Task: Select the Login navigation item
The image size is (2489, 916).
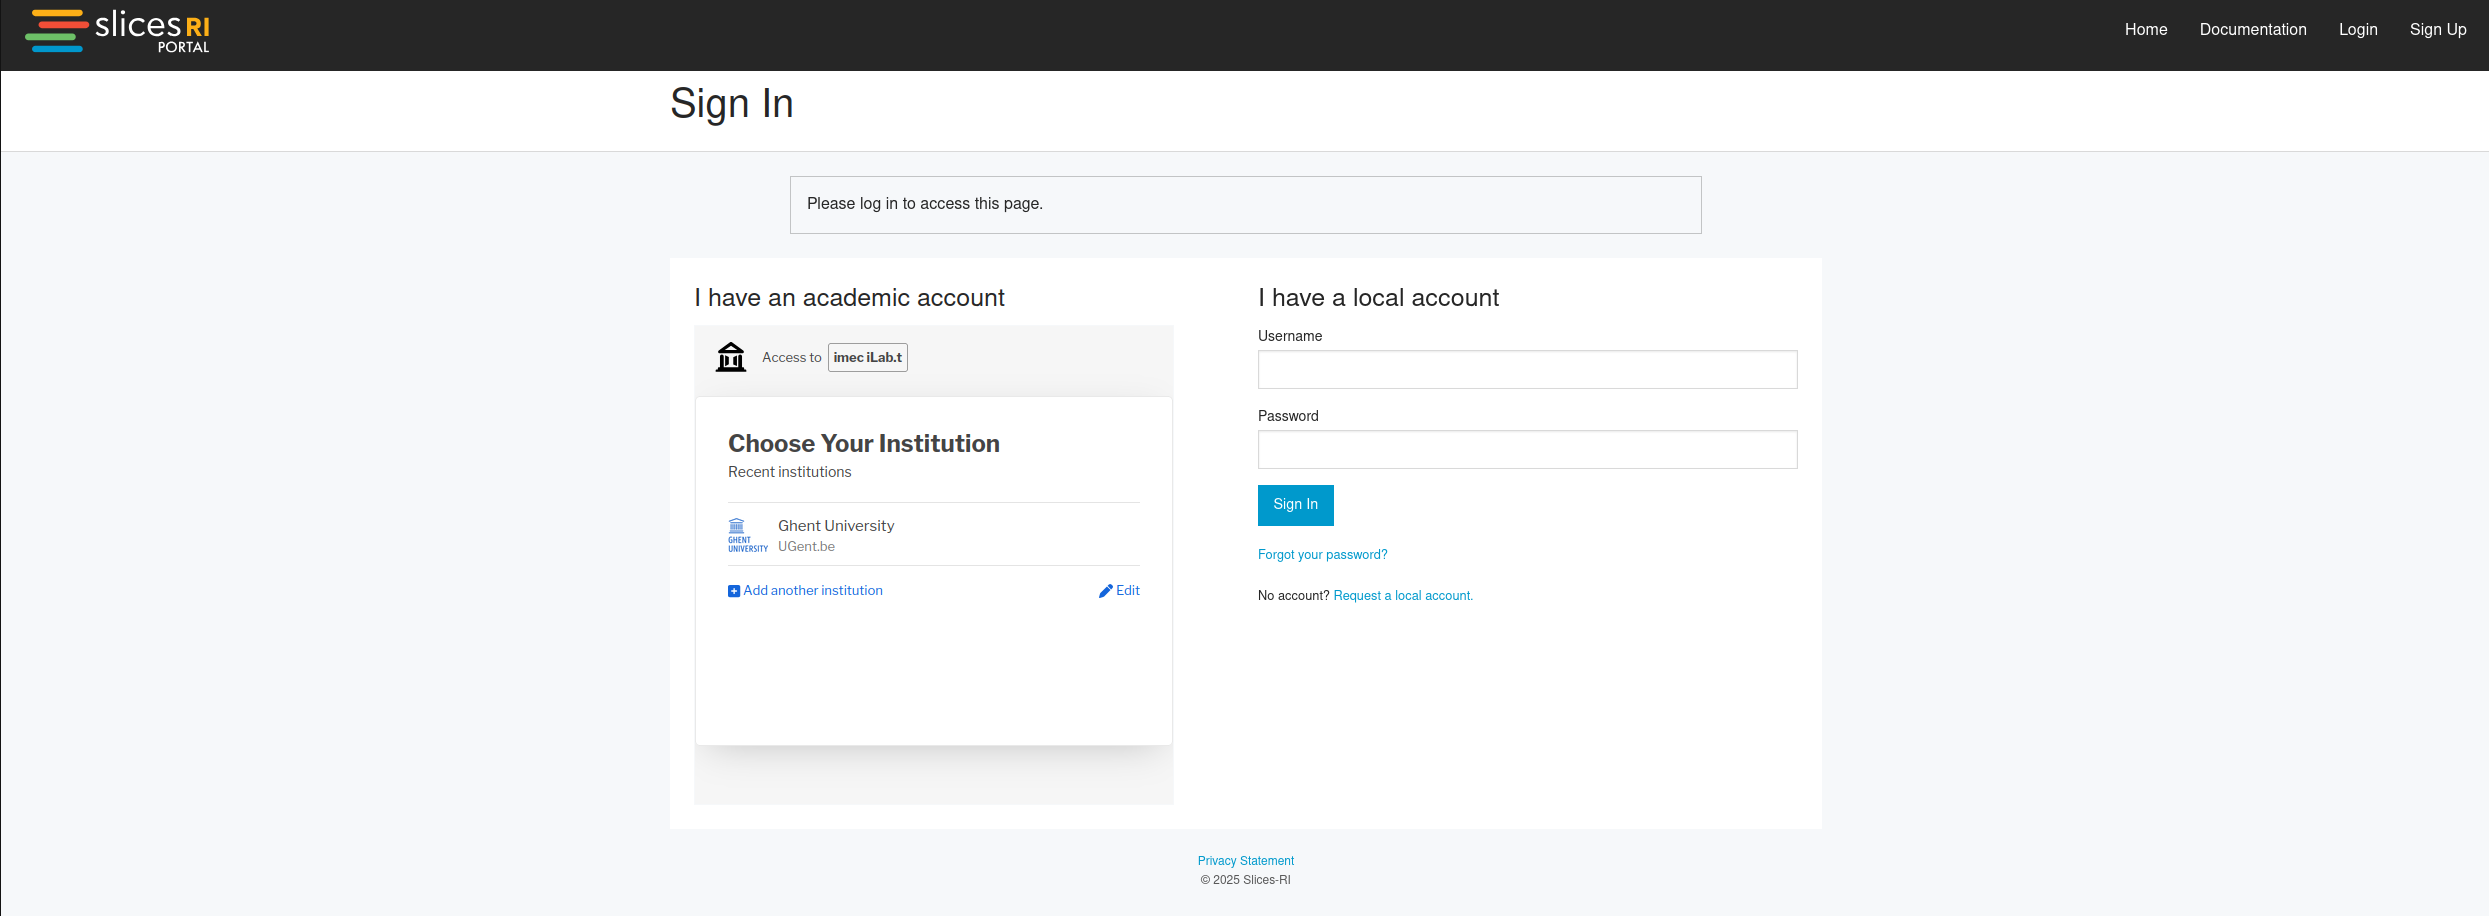Action: click(x=2358, y=29)
